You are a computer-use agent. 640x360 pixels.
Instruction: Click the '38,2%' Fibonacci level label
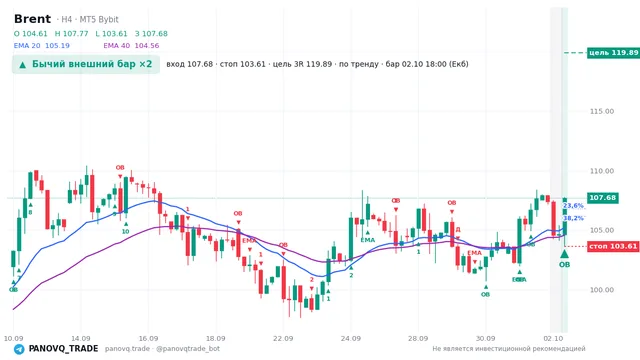click(x=573, y=218)
